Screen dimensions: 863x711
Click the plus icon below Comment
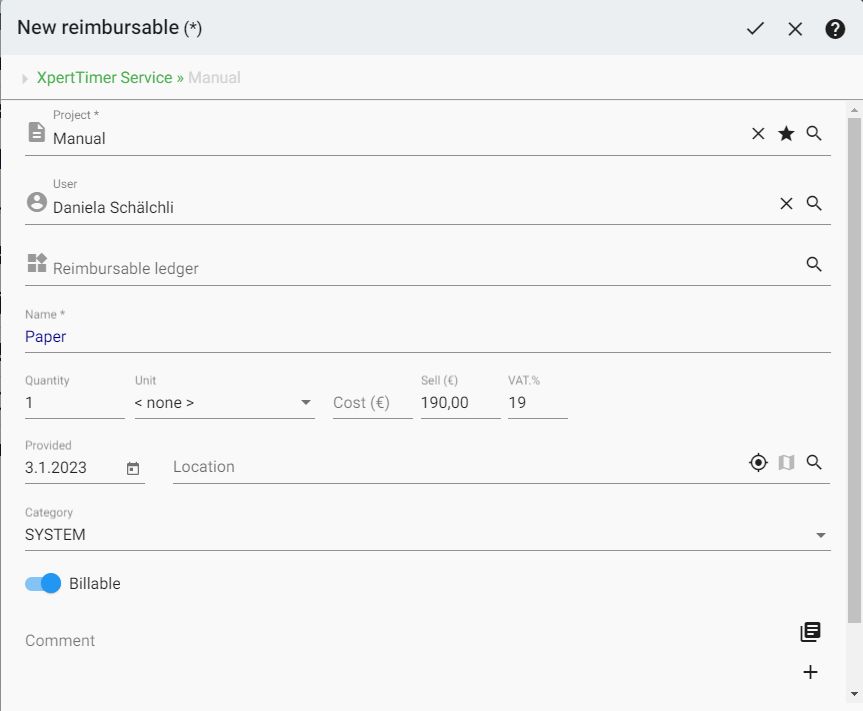tap(810, 672)
